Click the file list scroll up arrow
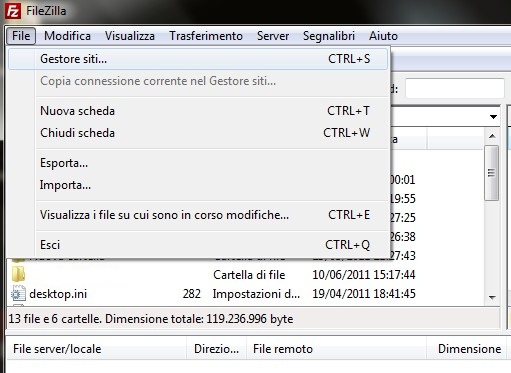This screenshot has height=373, width=511. click(x=492, y=136)
